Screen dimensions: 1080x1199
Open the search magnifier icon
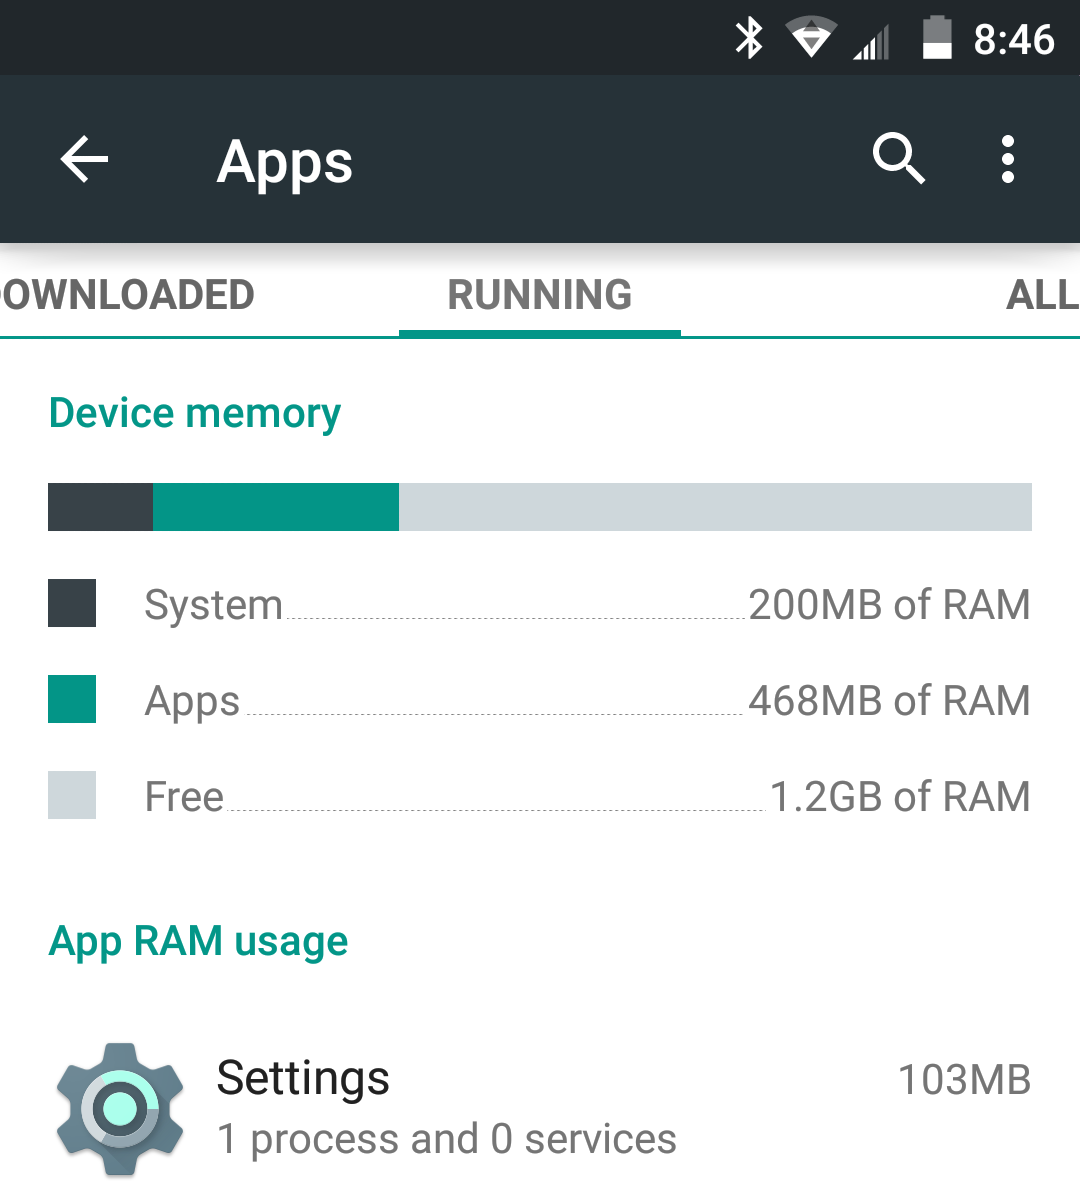[899, 158]
